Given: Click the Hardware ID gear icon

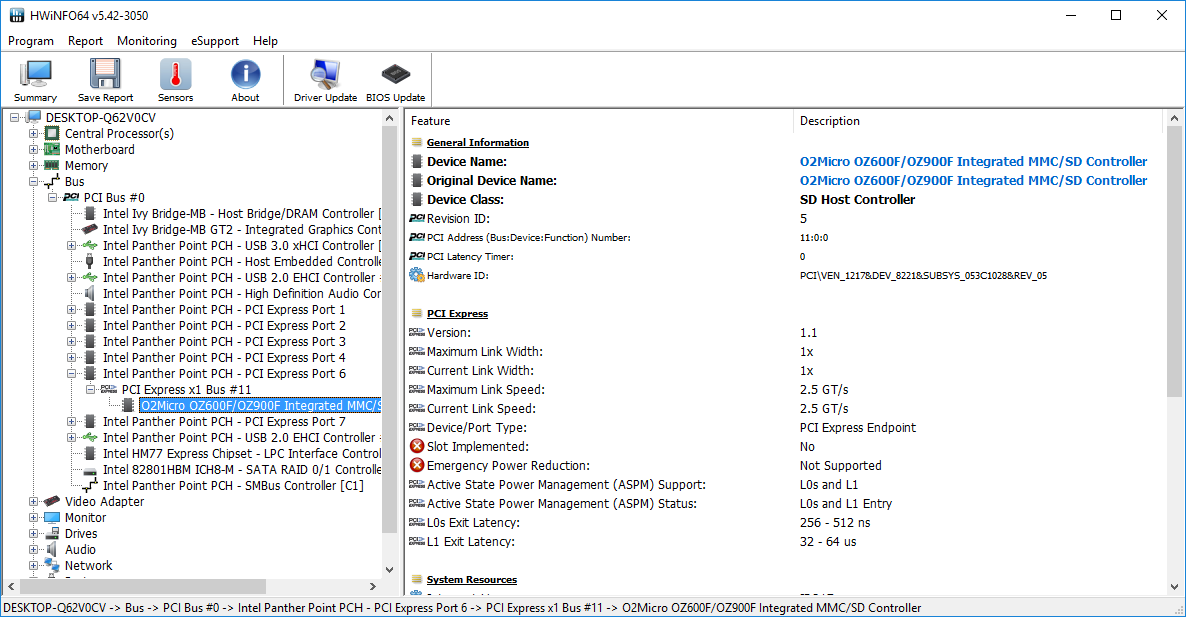Looking at the screenshot, I should point(417,275).
